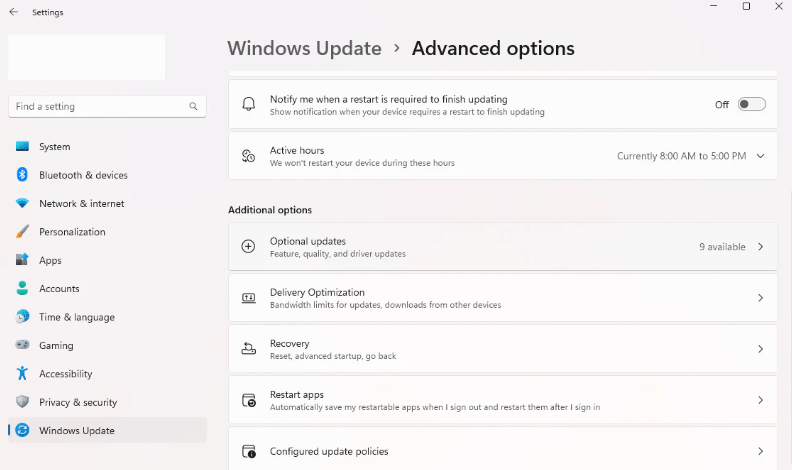Screen dimensions: 792x470
Task: Click the Accounts person icon
Action: (22, 288)
